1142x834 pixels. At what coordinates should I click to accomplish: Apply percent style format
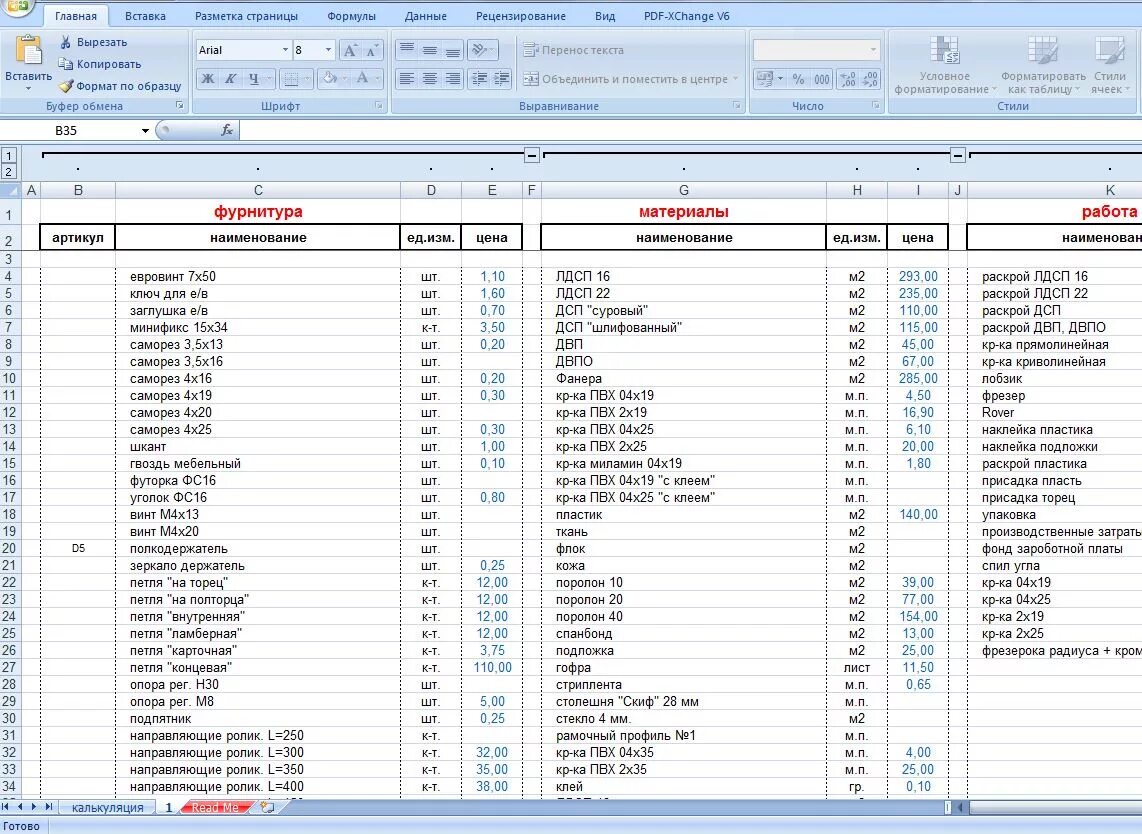pyautogui.click(x=799, y=79)
